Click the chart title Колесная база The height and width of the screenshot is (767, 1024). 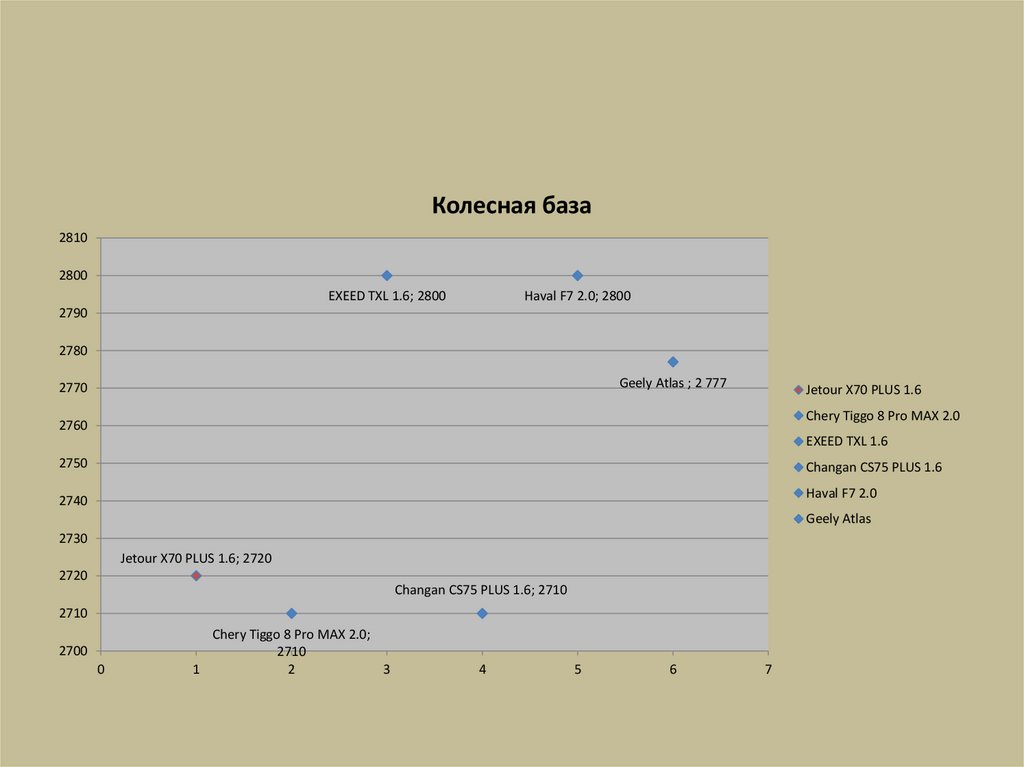511,205
